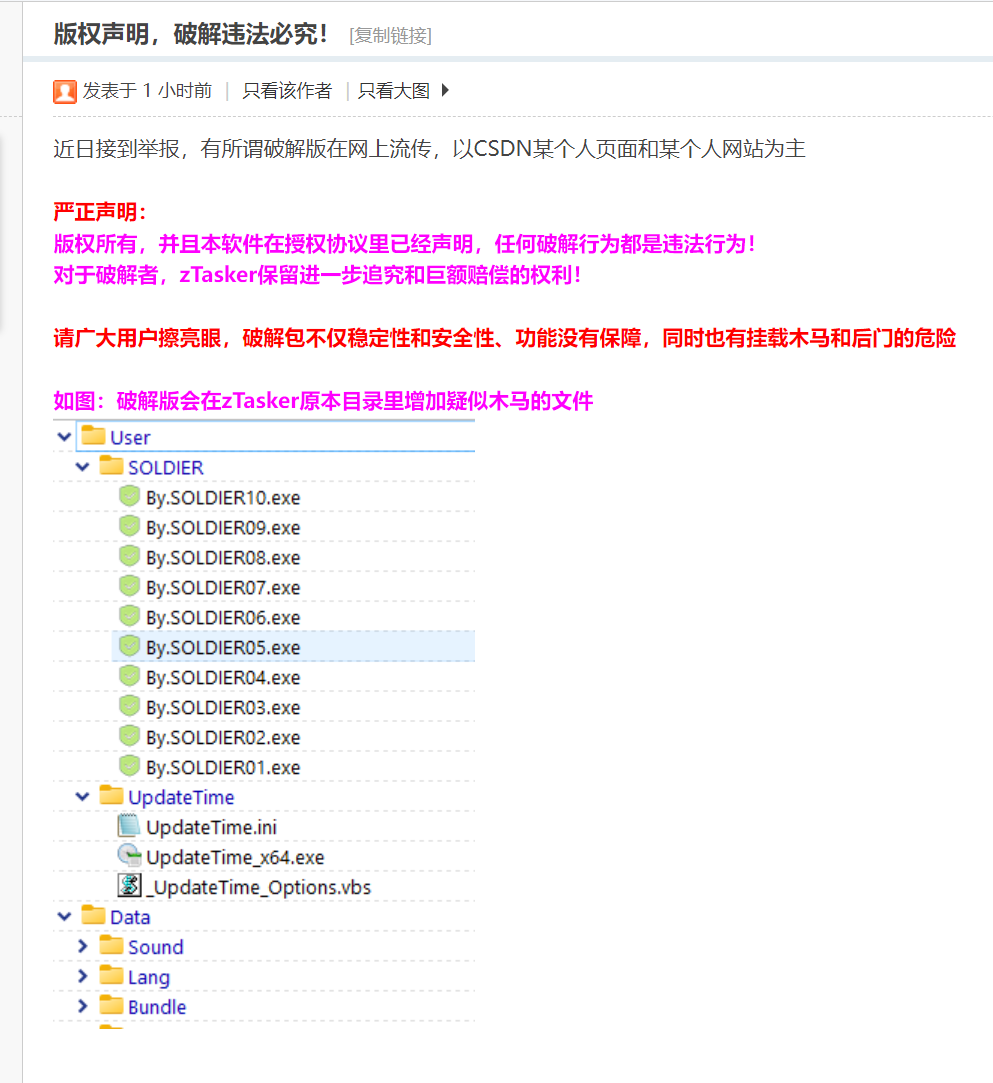Viewport: 993px width, 1083px height.
Task: Collapse the Data folder chevron
Action: pos(64,917)
